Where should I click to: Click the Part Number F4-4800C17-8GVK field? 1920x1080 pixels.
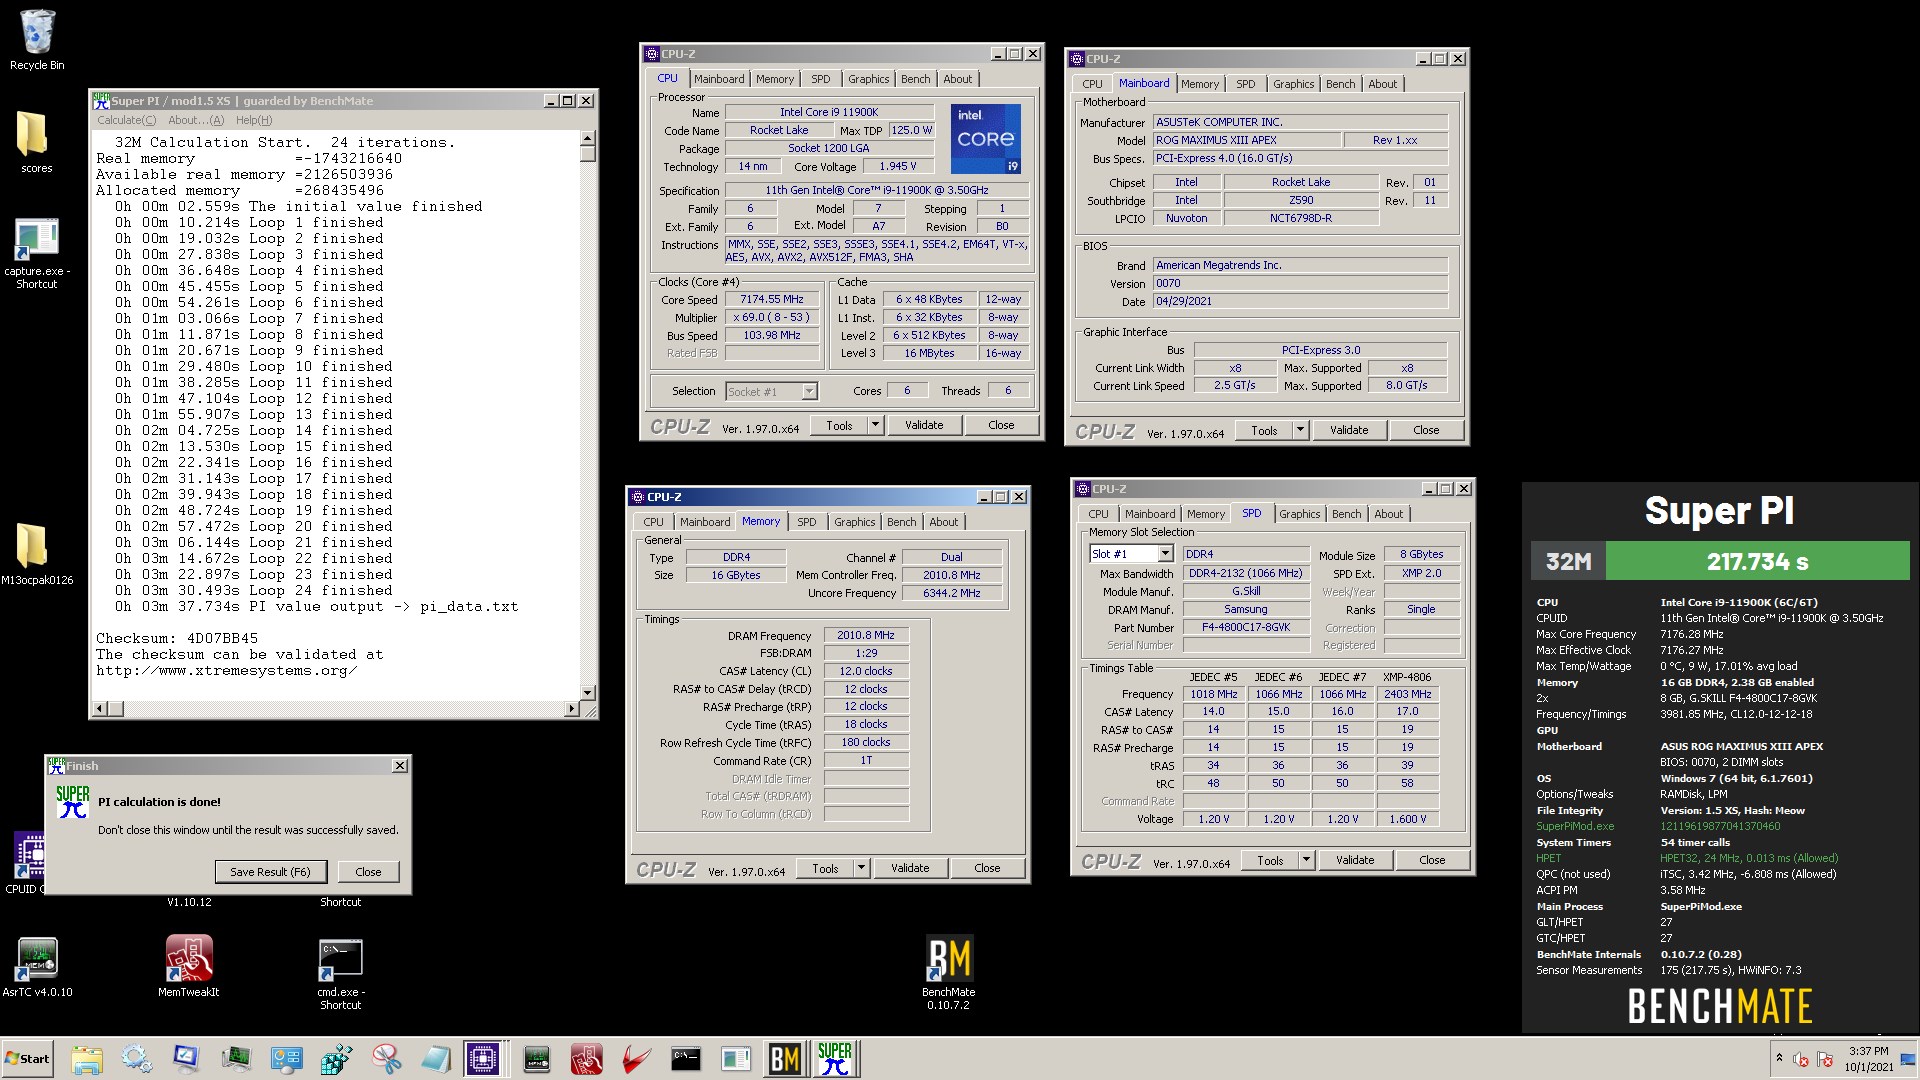click(1245, 628)
